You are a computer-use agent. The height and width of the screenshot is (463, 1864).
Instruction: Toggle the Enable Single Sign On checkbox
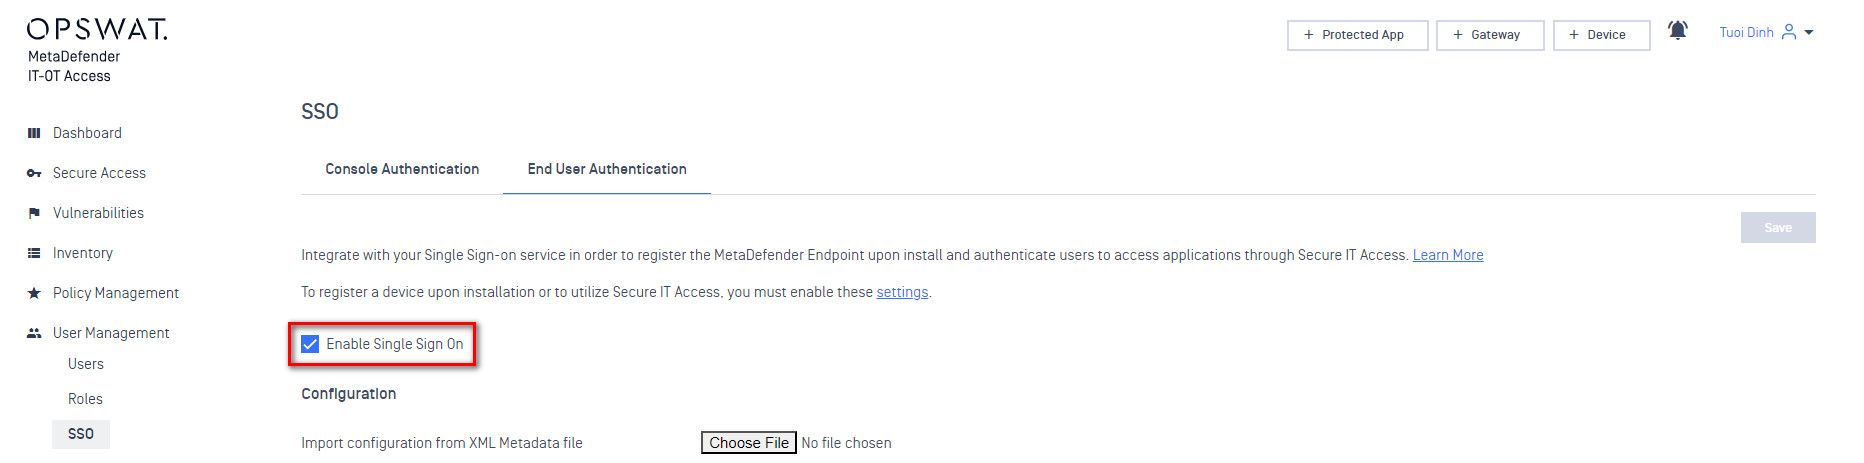[x=311, y=344]
